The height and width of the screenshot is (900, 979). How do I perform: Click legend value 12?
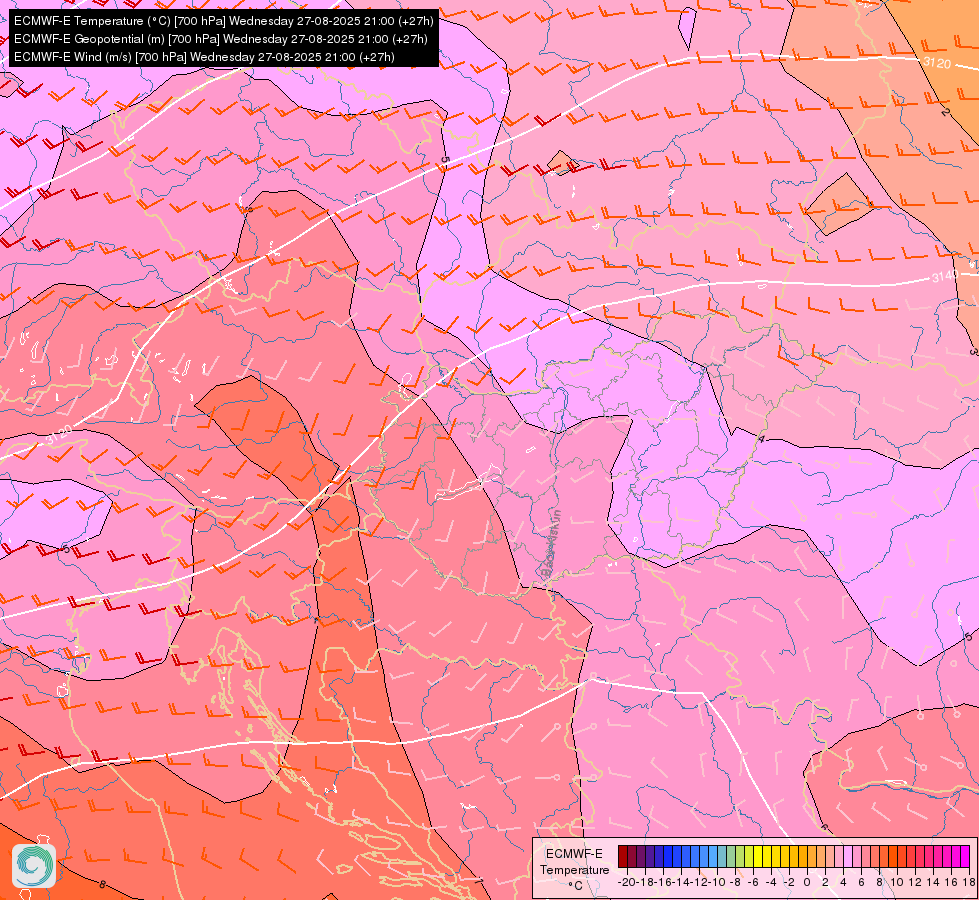tap(915, 882)
